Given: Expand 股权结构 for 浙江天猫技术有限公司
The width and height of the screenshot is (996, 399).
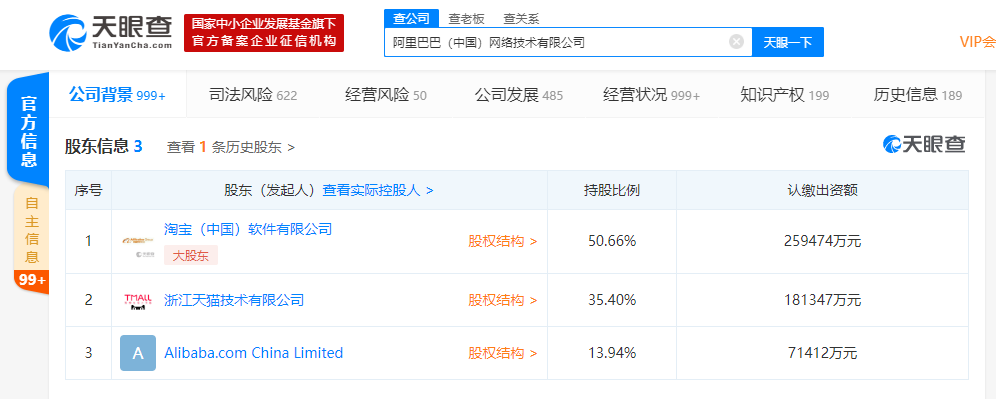Looking at the screenshot, I should click(x=503, y=300).
